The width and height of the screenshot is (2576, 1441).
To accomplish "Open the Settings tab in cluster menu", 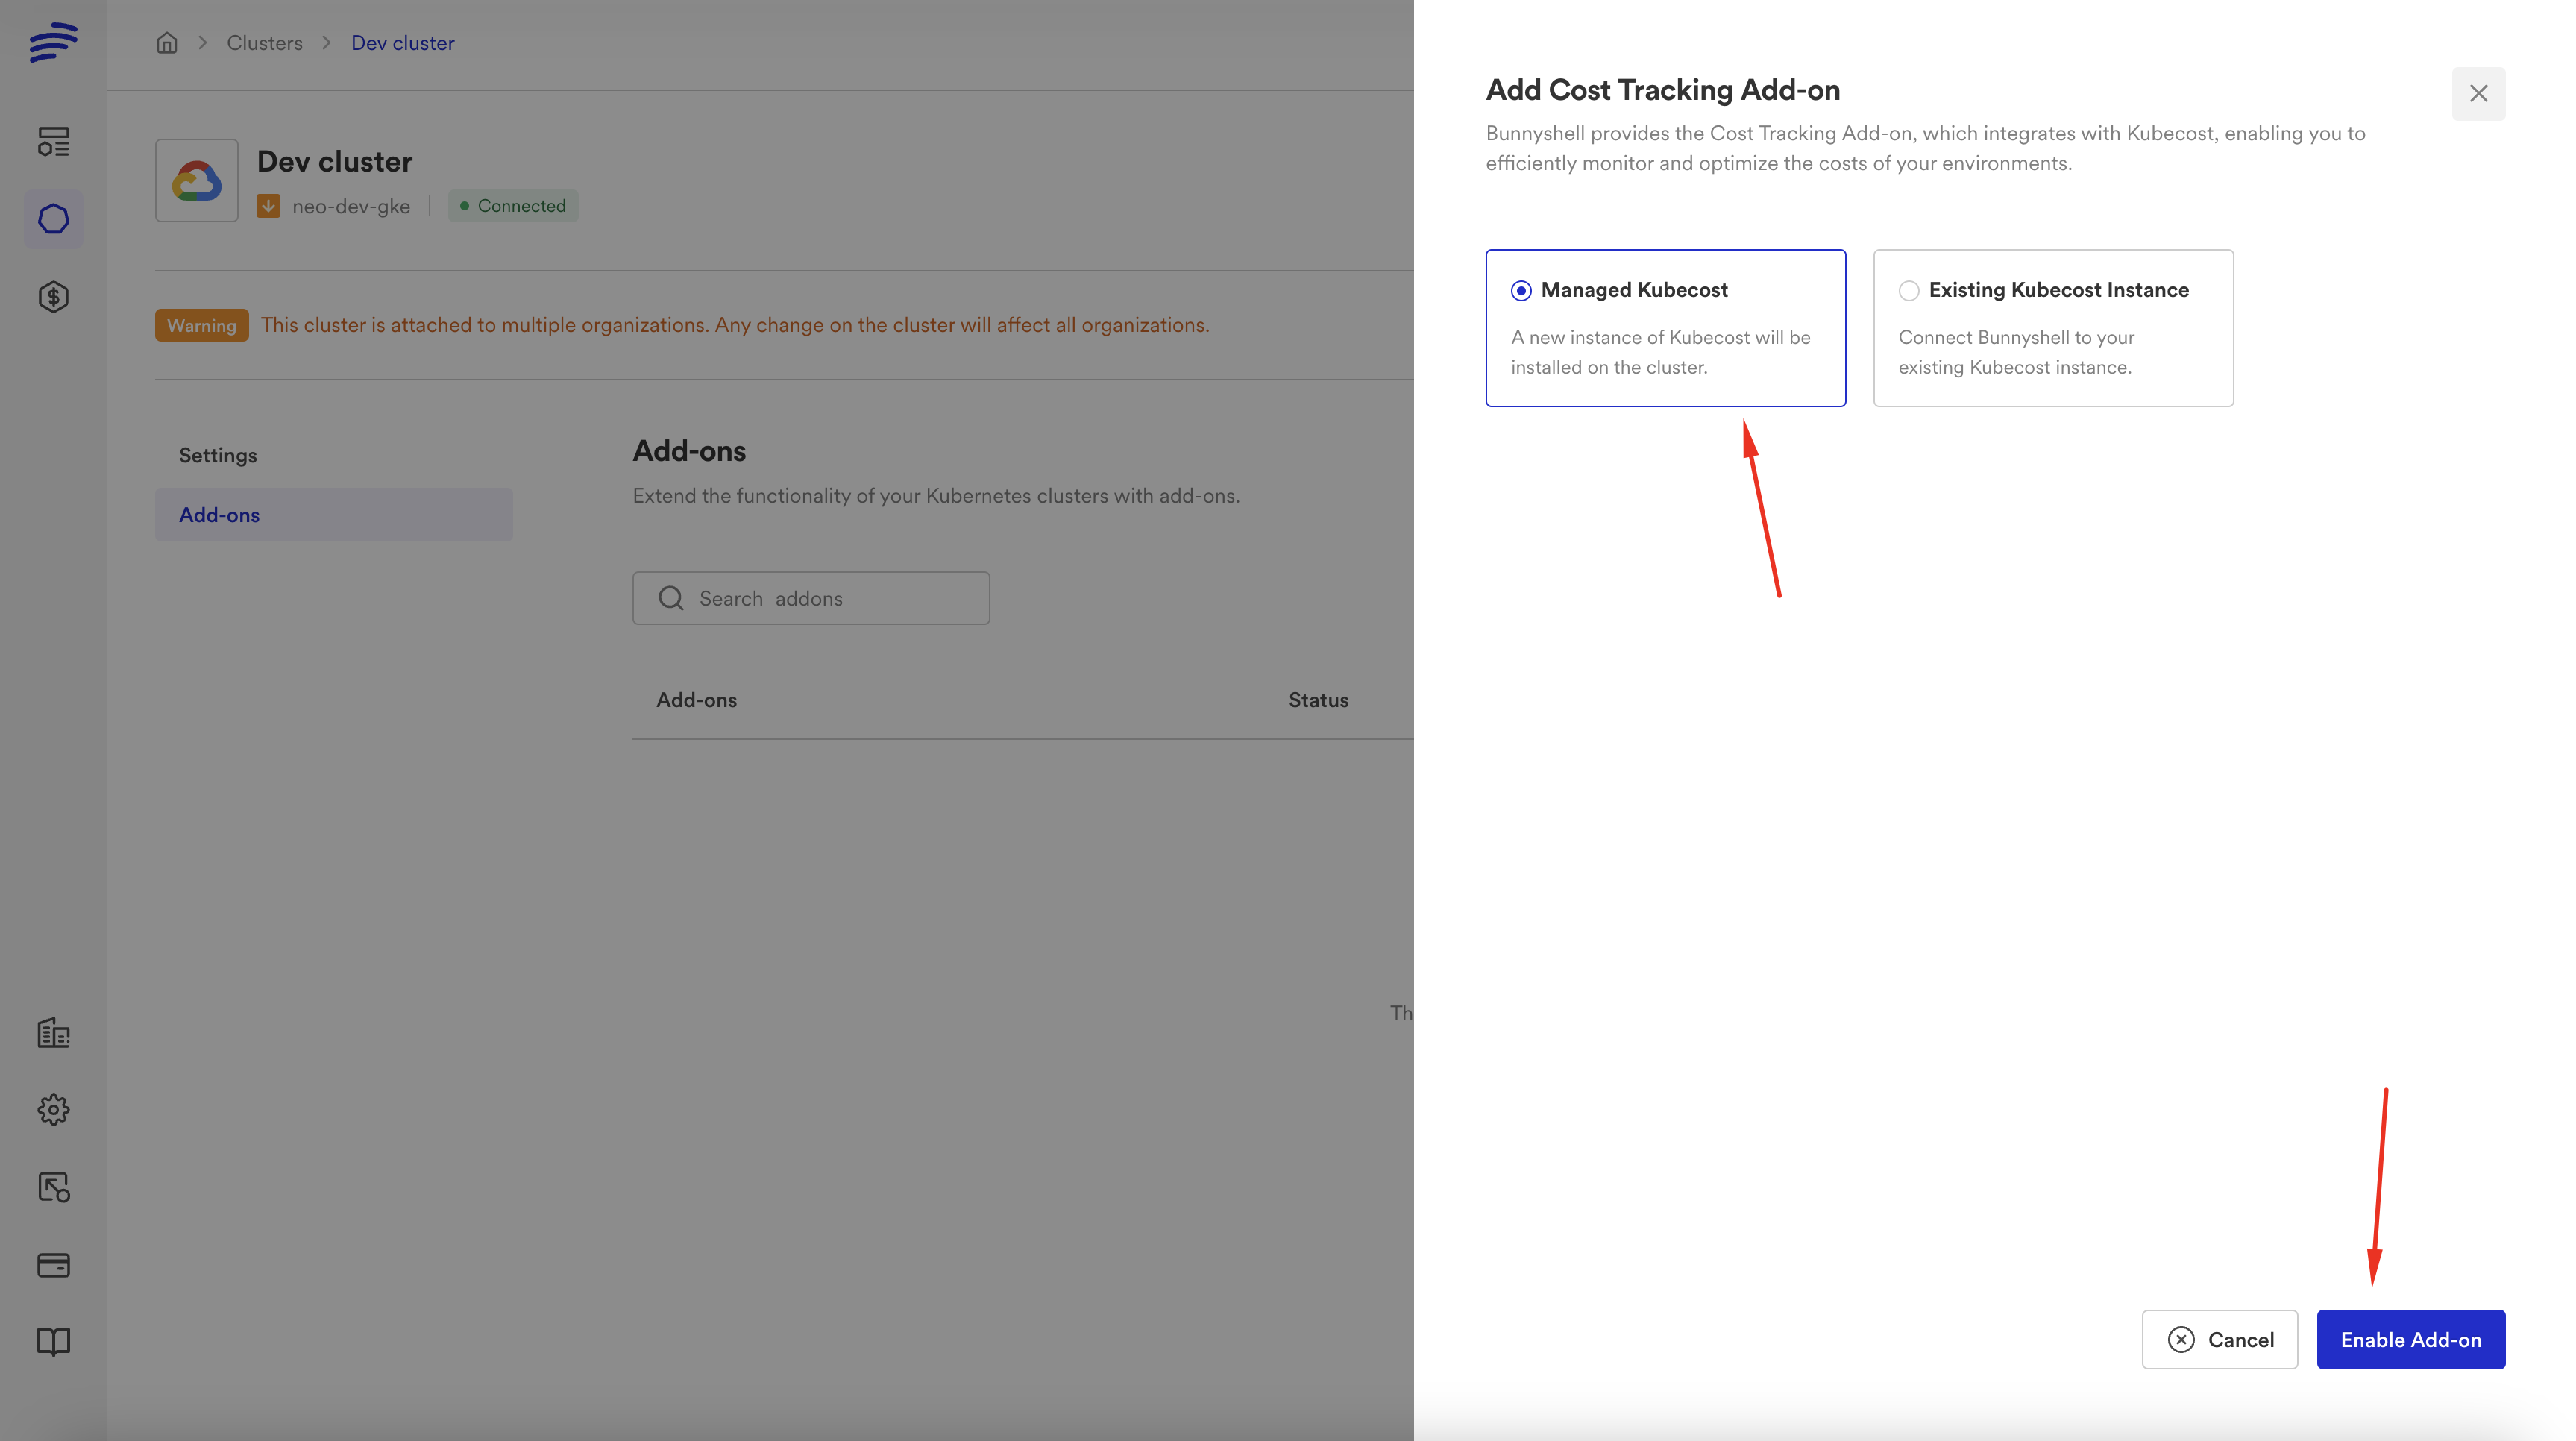I will pos(218,455).
